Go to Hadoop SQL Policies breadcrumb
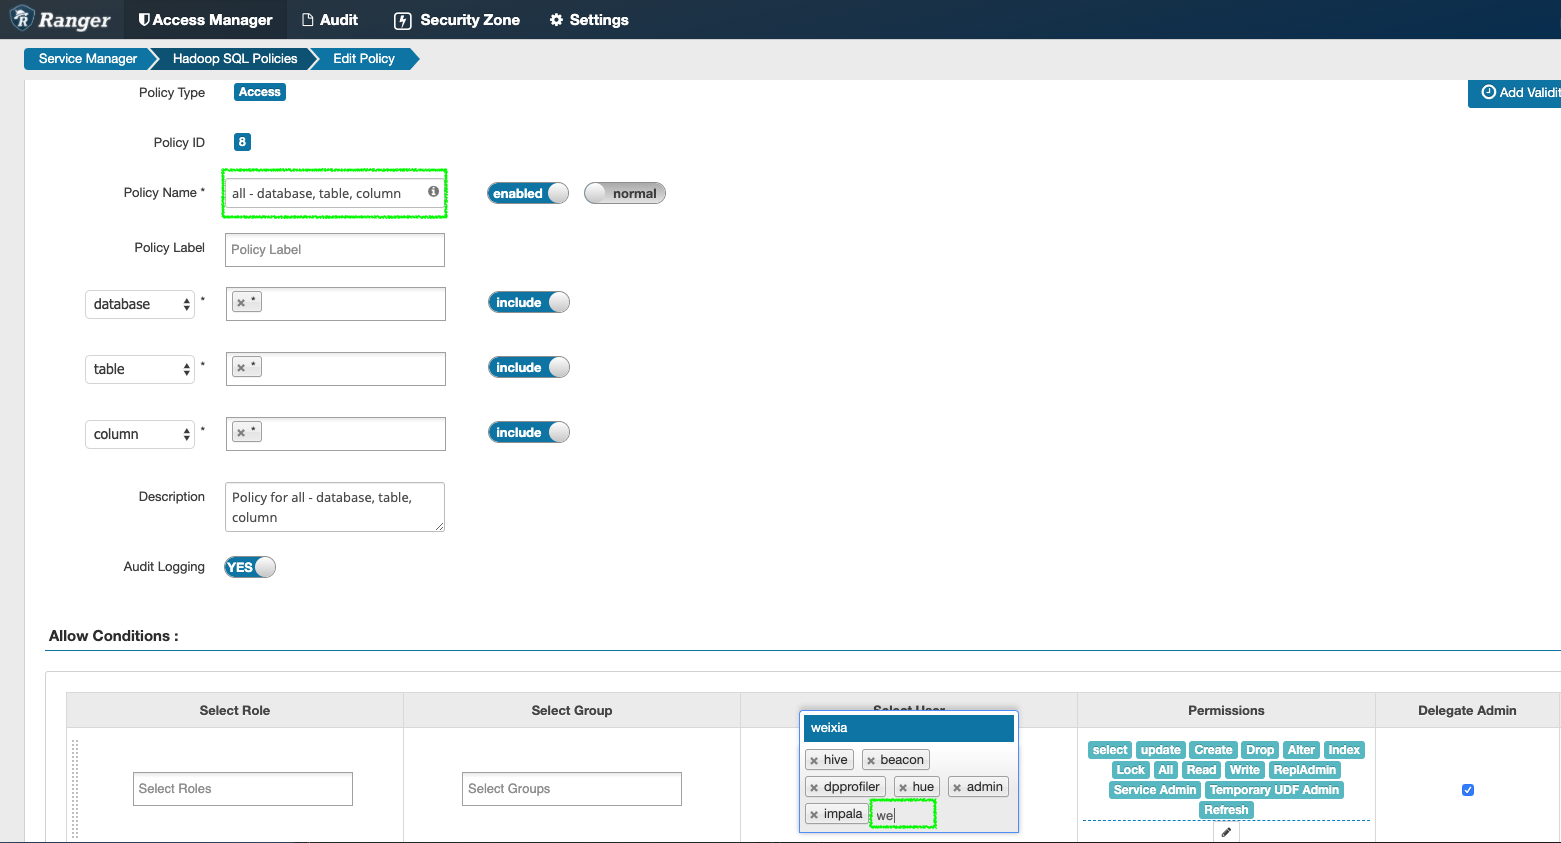The width and height of the screenshot is (1561, 843). (x=235, y=59)
